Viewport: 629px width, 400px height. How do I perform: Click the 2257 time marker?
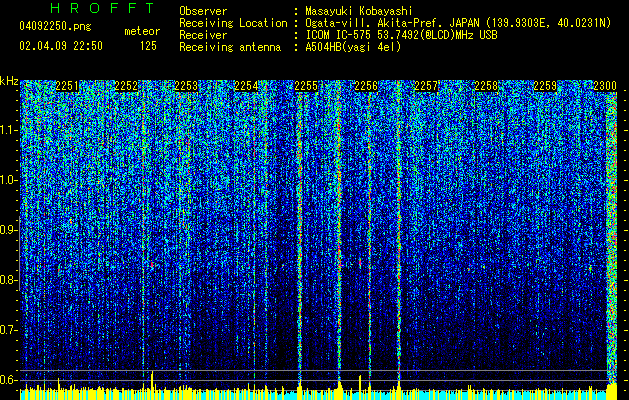(x=426, y=86)
